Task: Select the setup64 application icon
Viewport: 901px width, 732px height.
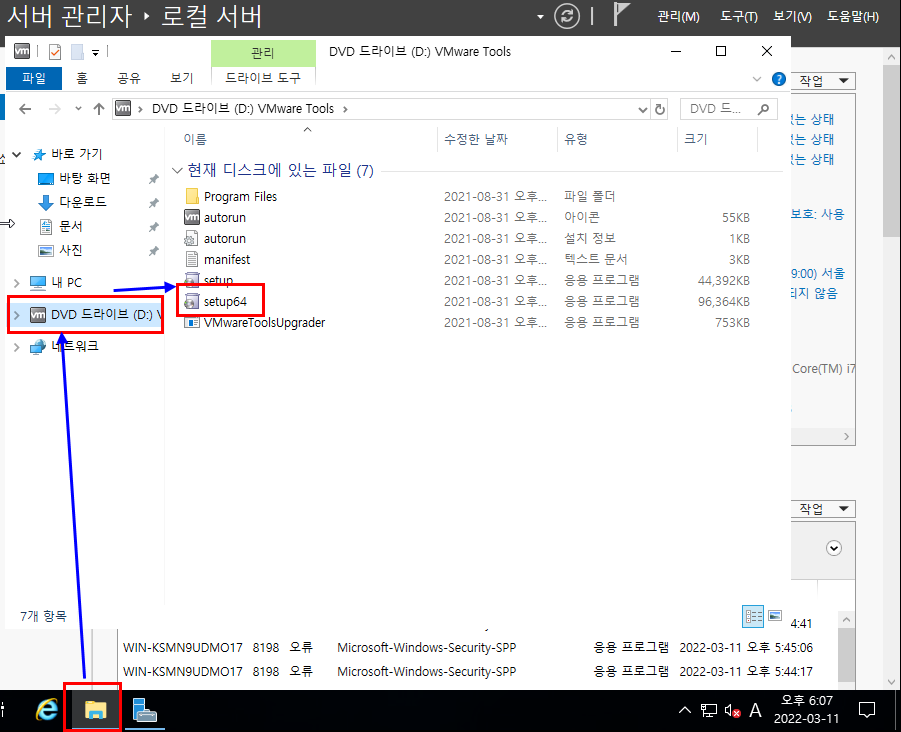Action: coord(192,301)
